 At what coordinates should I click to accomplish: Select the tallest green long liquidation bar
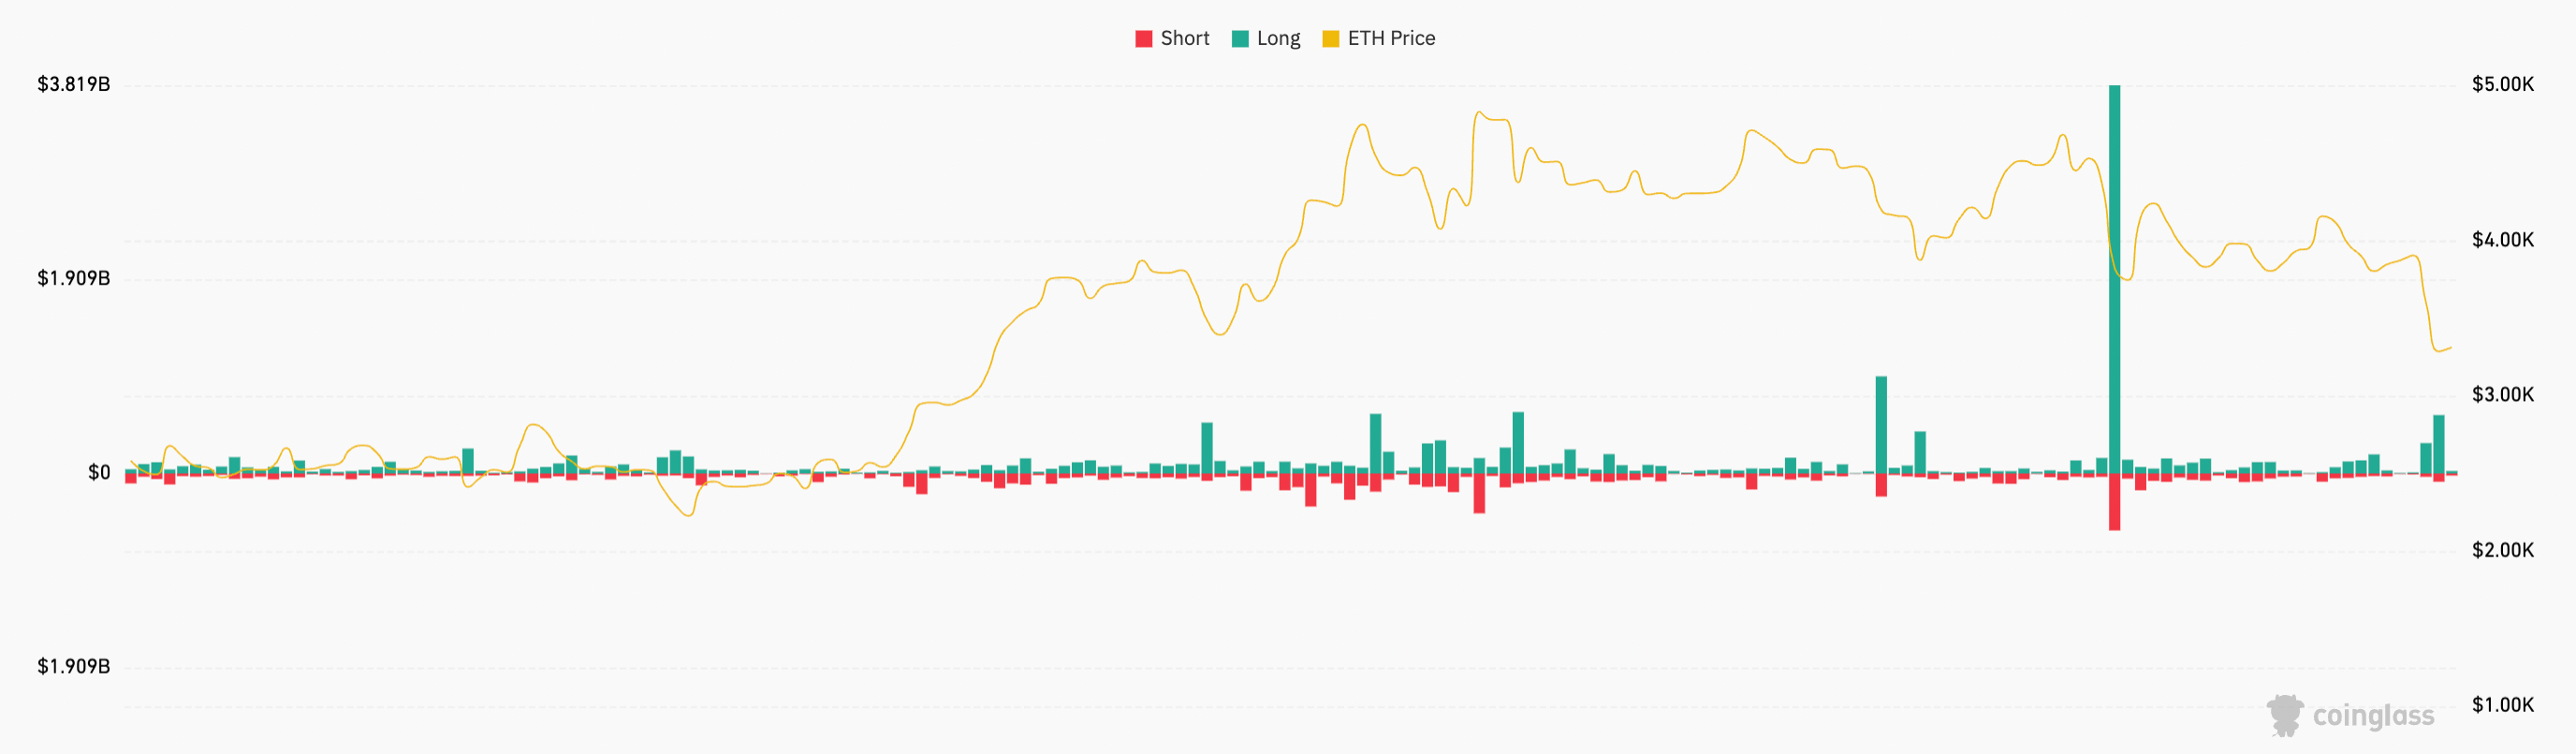[2114, 280]
